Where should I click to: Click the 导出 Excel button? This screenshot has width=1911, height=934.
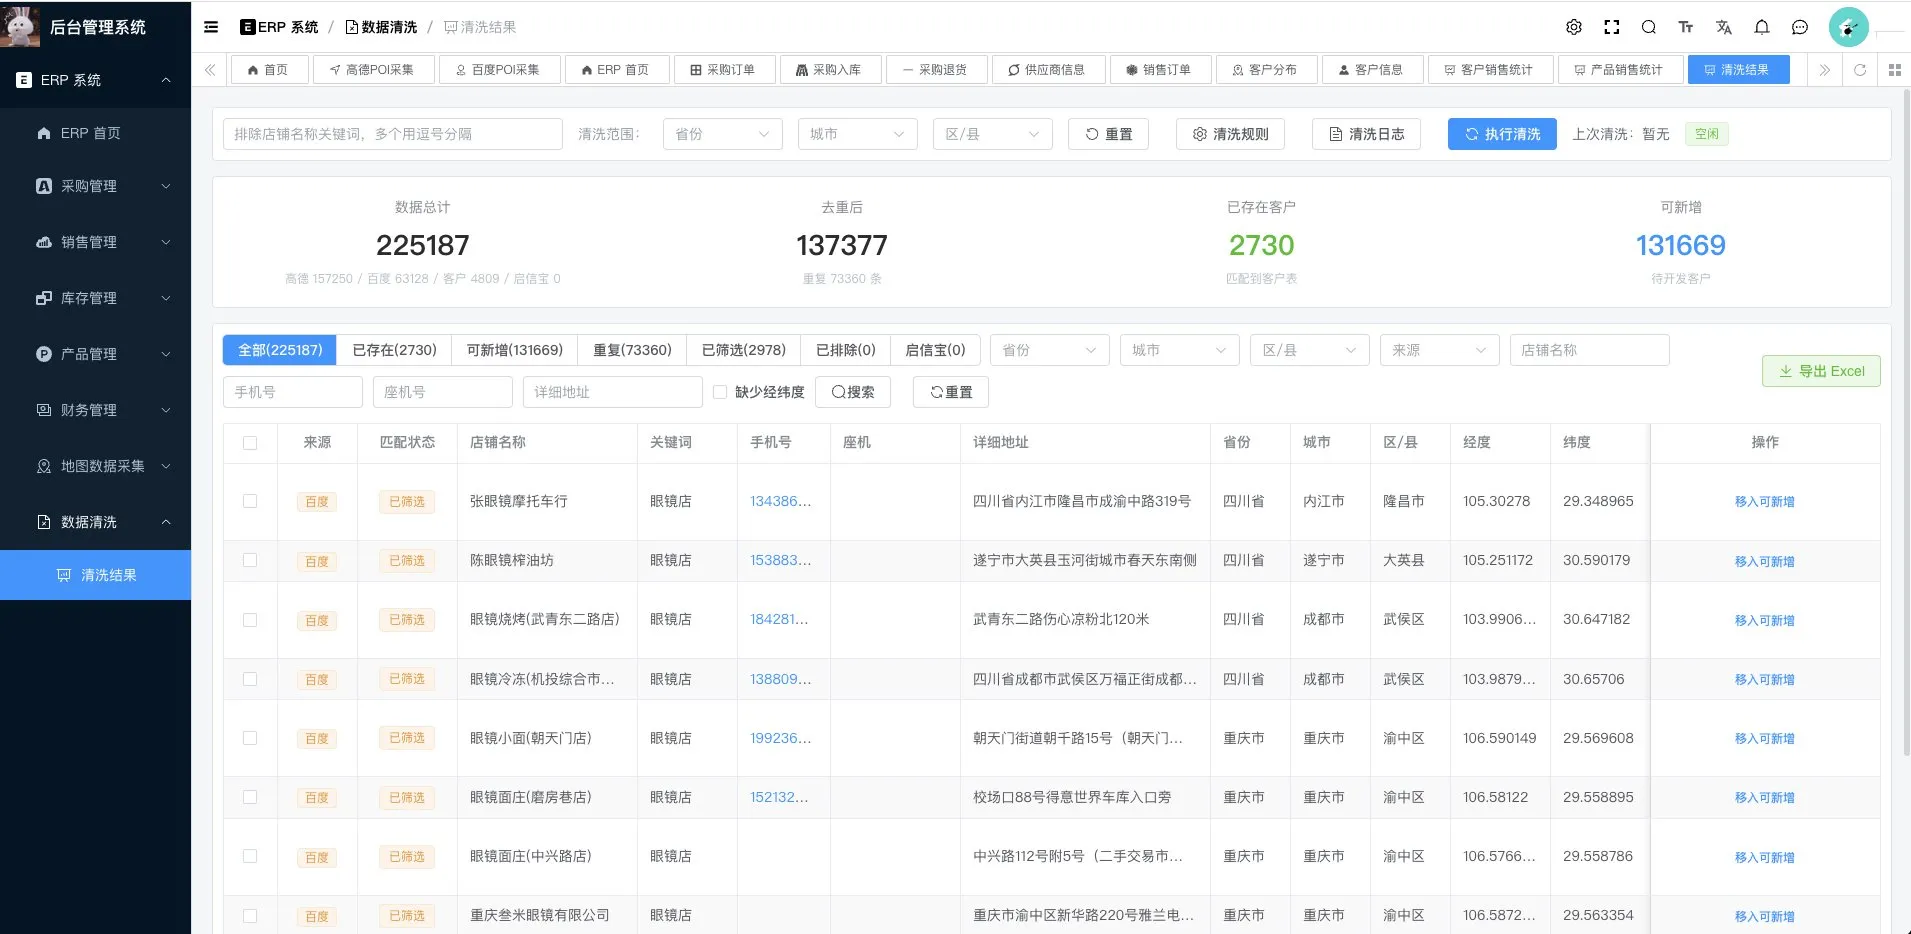tap(1821, 371)
